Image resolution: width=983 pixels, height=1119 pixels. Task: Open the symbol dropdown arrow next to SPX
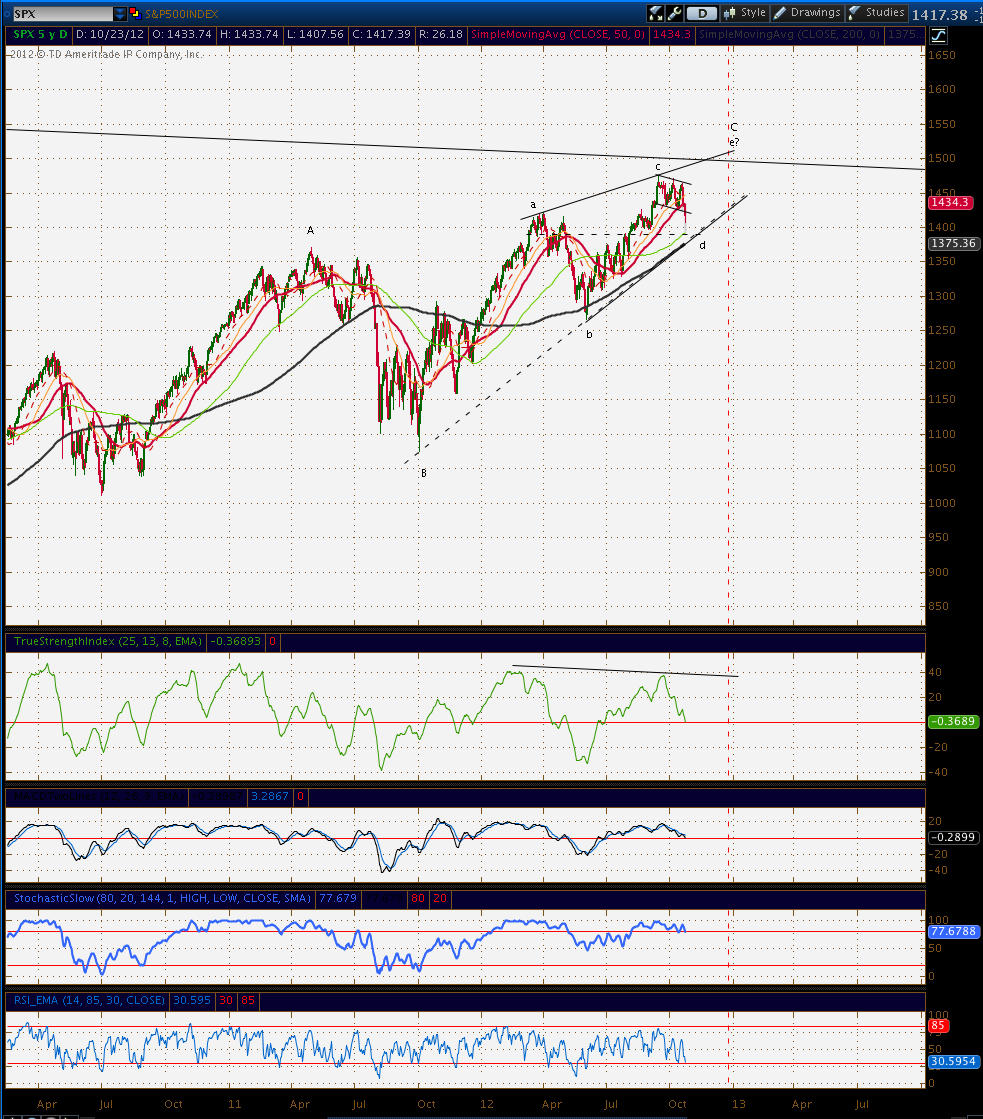point(120,14)
